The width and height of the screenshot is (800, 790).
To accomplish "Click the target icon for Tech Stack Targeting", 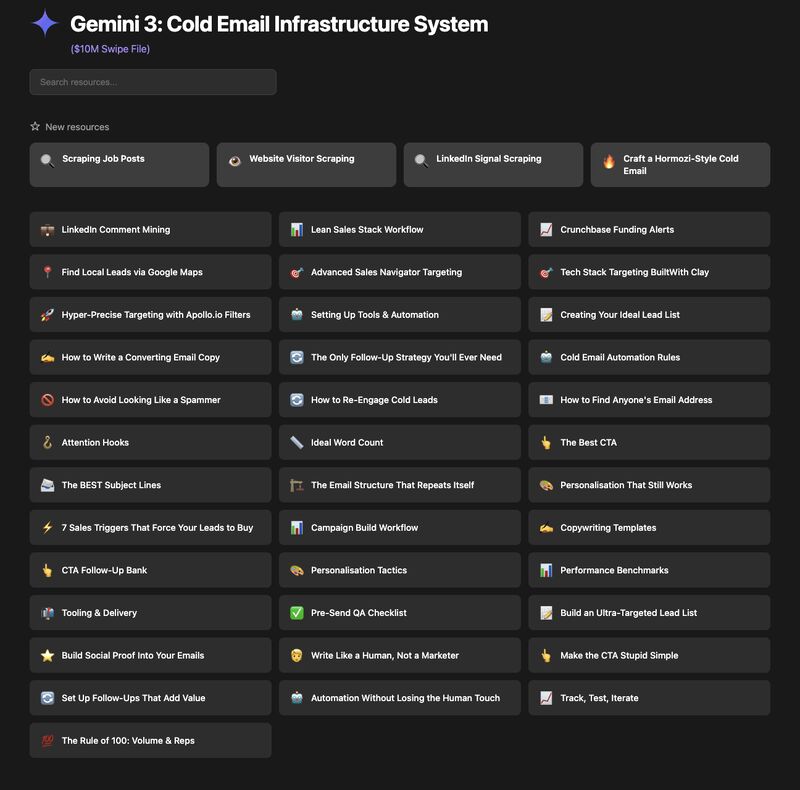I will (546, 273).
